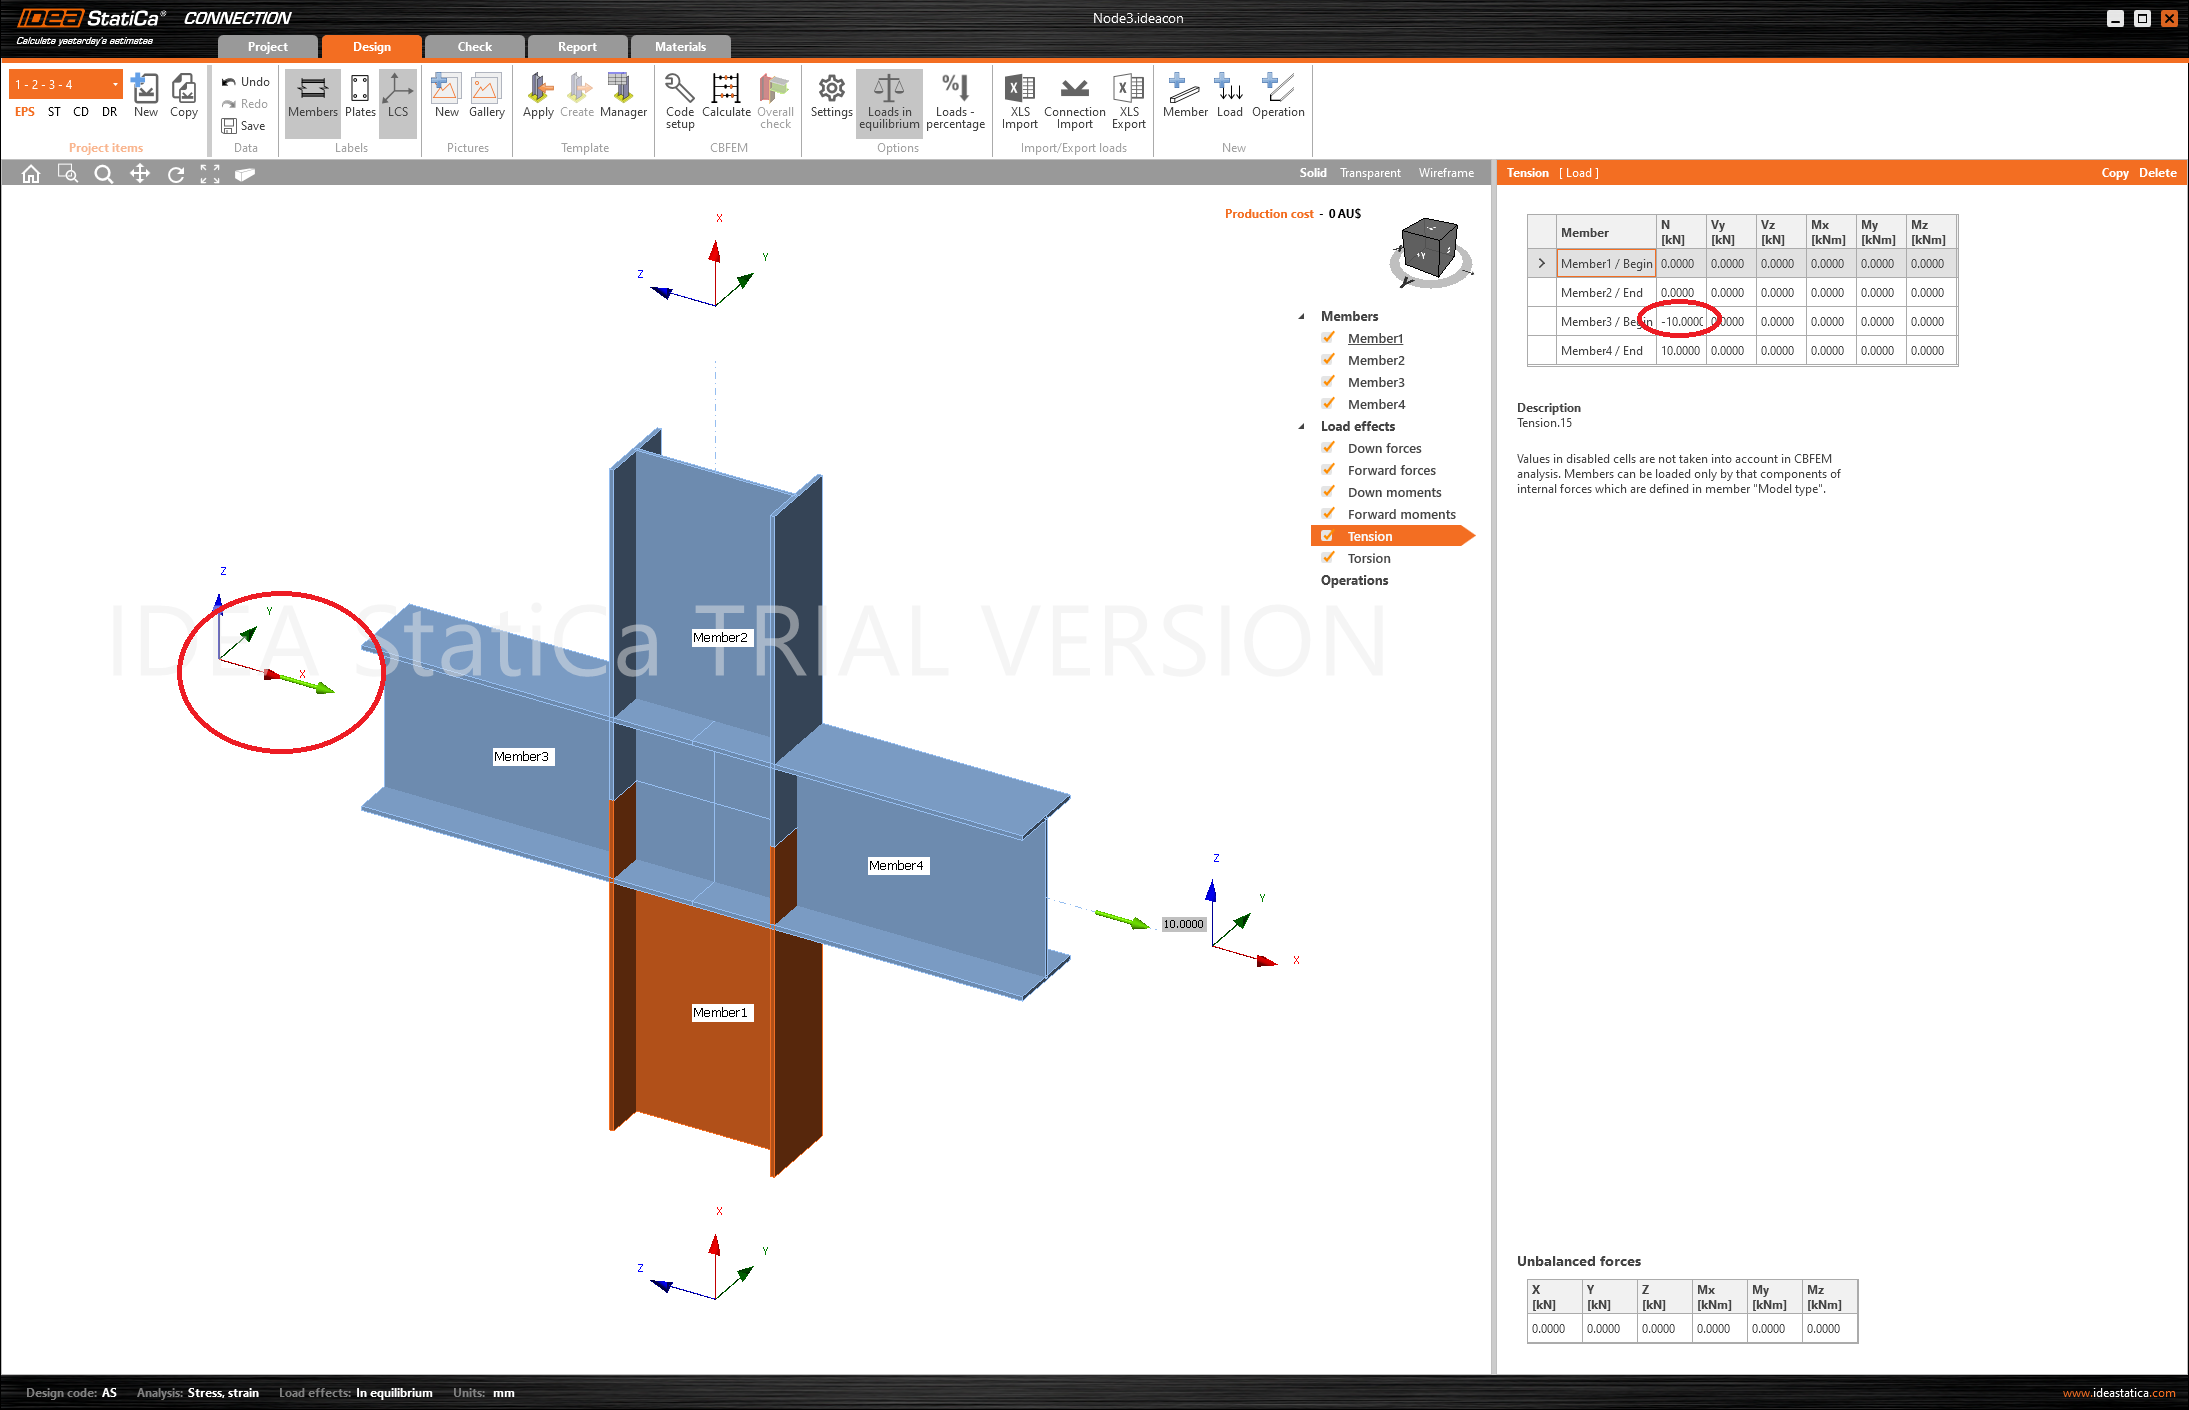
Task: Toggle visibility checkbox for Member3
Action: [1328, 382]
